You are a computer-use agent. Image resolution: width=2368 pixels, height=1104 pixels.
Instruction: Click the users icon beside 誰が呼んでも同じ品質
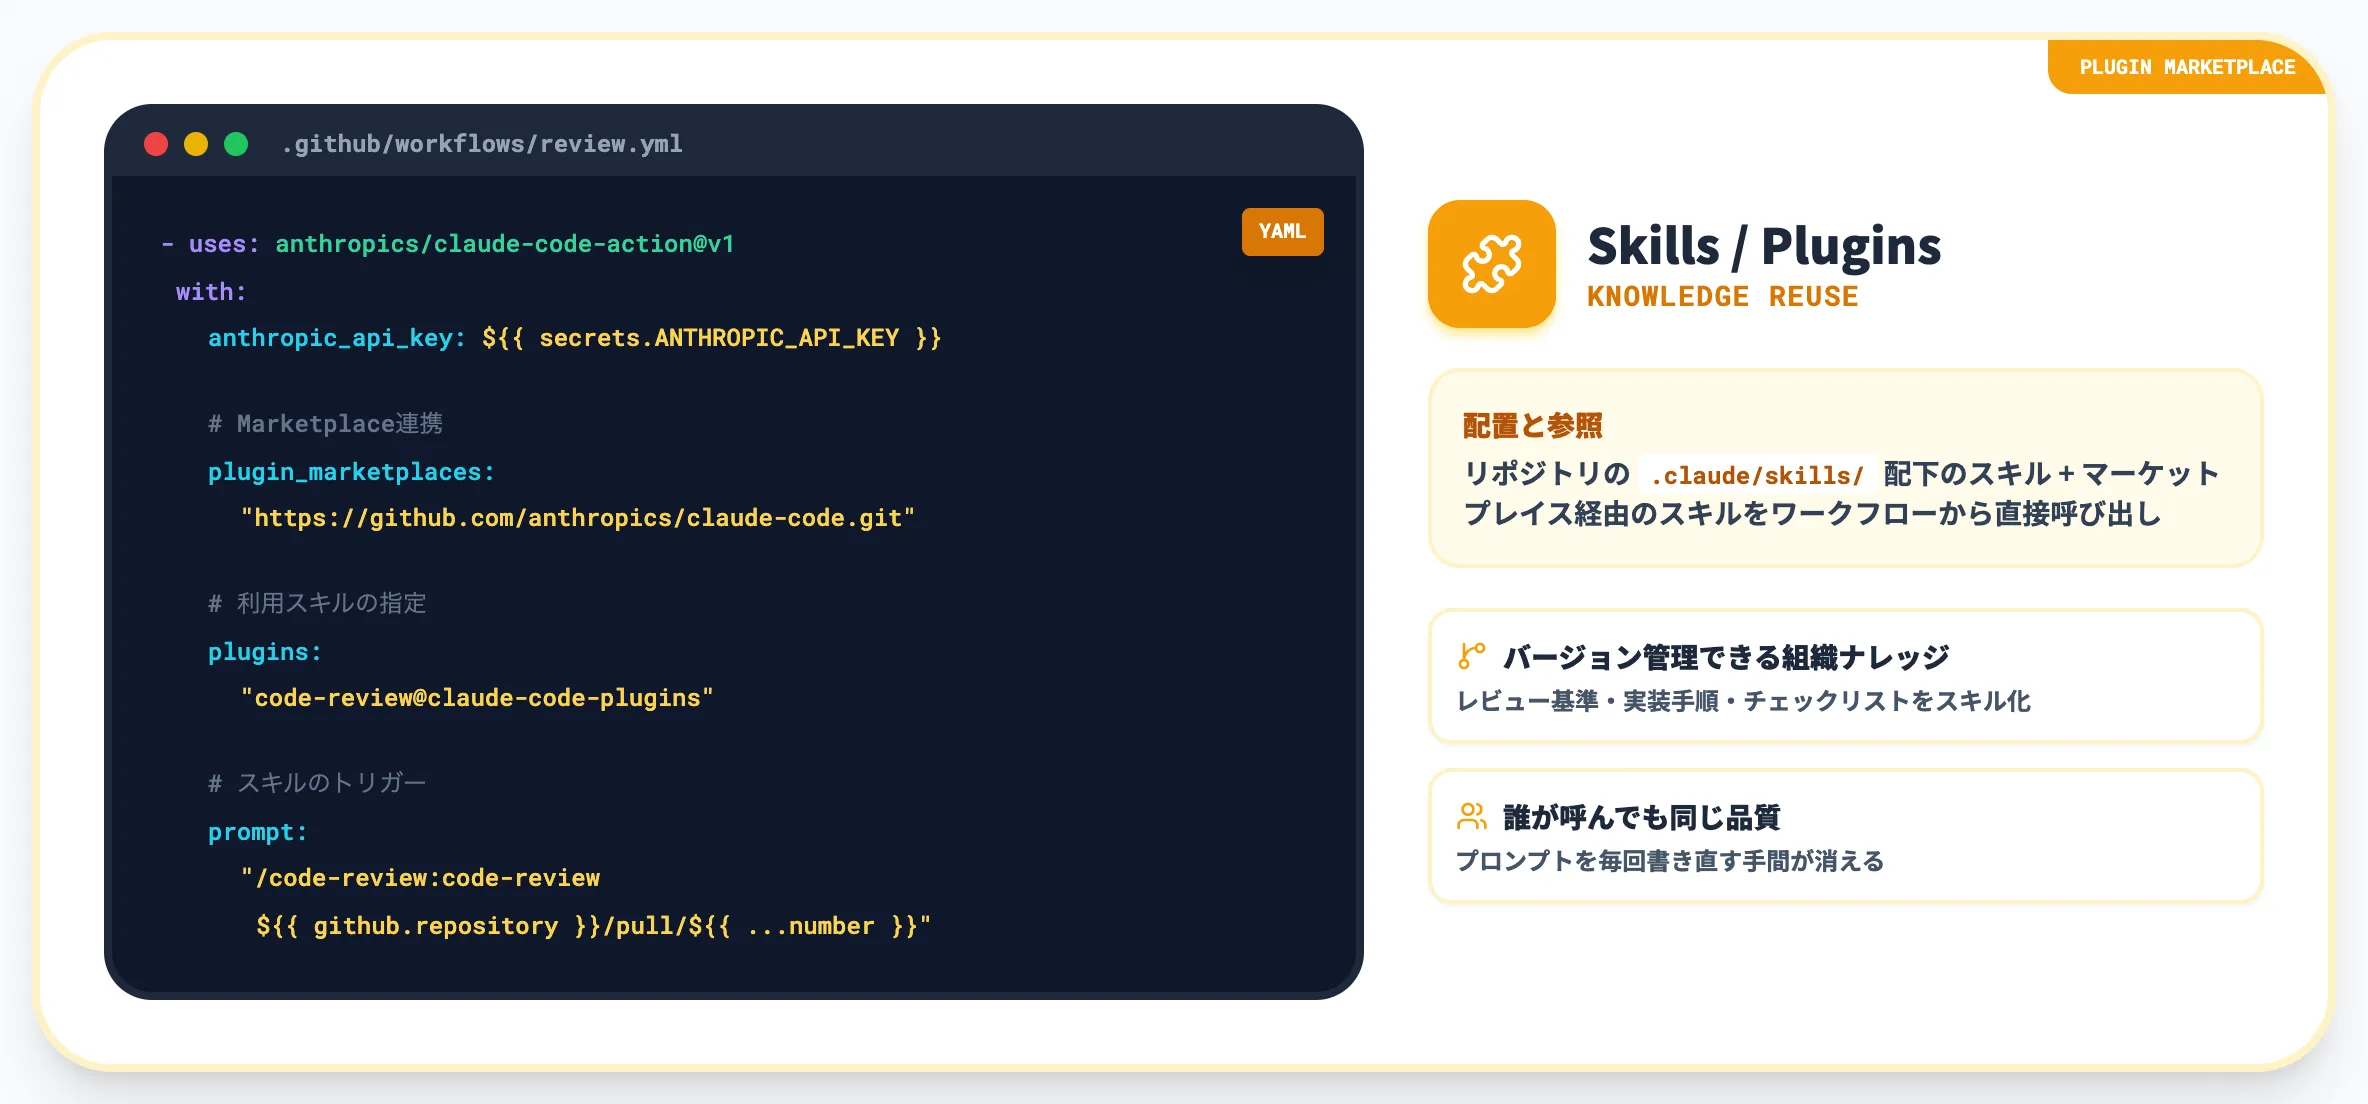1471,816
